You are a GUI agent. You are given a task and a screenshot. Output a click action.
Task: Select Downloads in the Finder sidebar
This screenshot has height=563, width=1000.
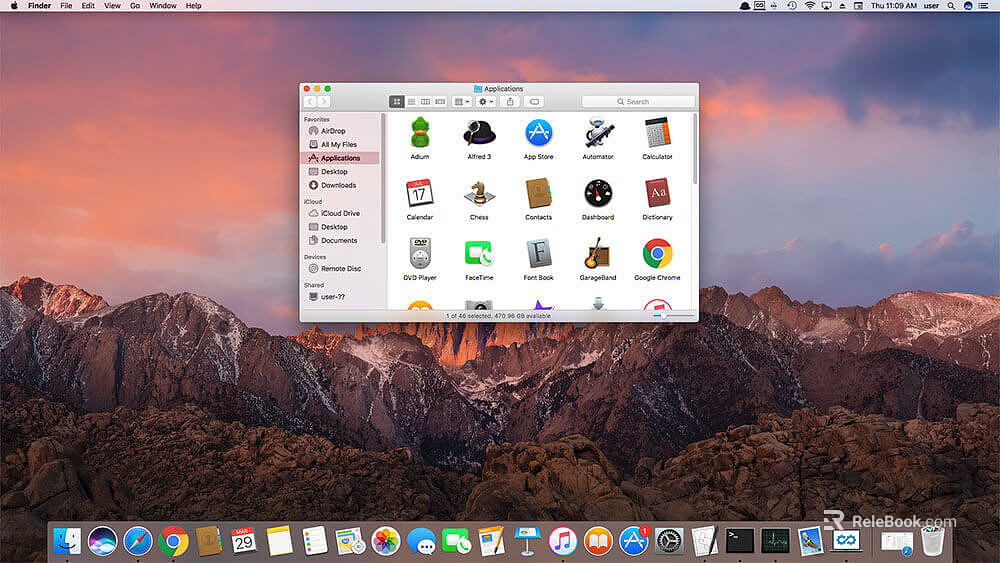339,186
